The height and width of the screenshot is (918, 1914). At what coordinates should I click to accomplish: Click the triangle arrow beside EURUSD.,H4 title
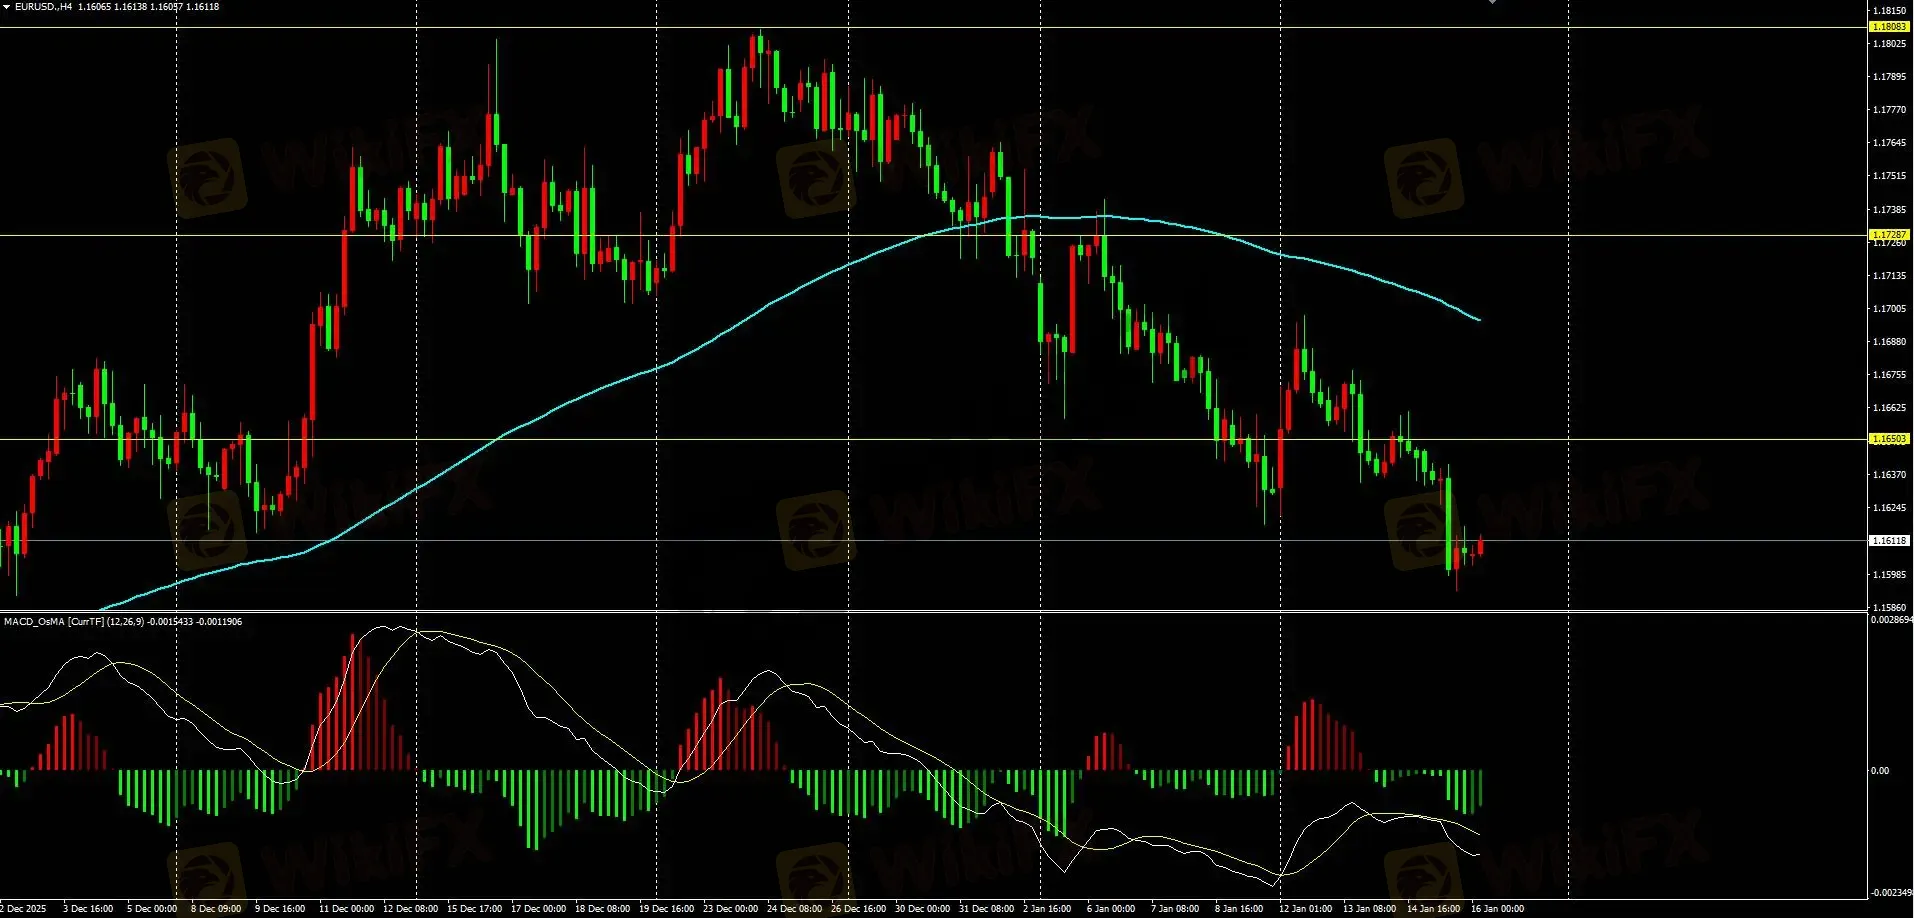point(6,7)
